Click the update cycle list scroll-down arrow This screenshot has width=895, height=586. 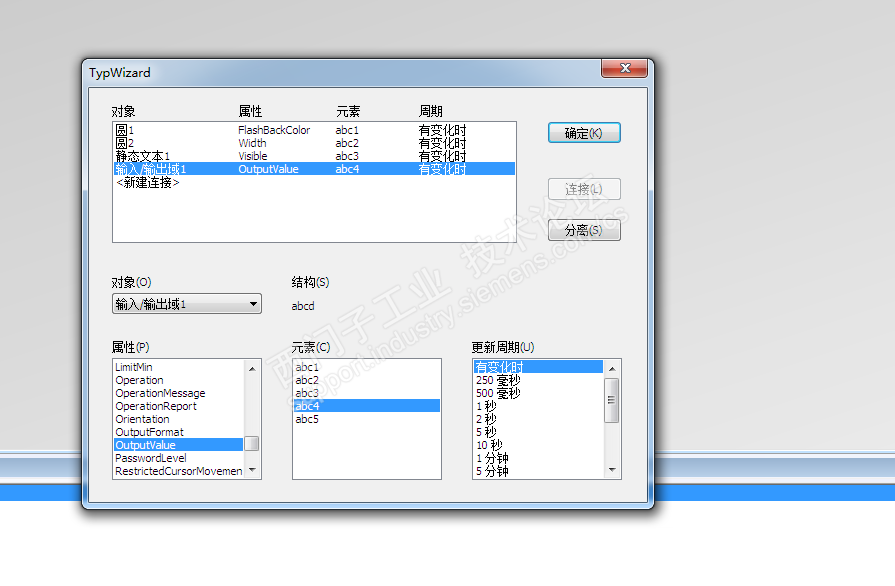click(x=612, y=470)
